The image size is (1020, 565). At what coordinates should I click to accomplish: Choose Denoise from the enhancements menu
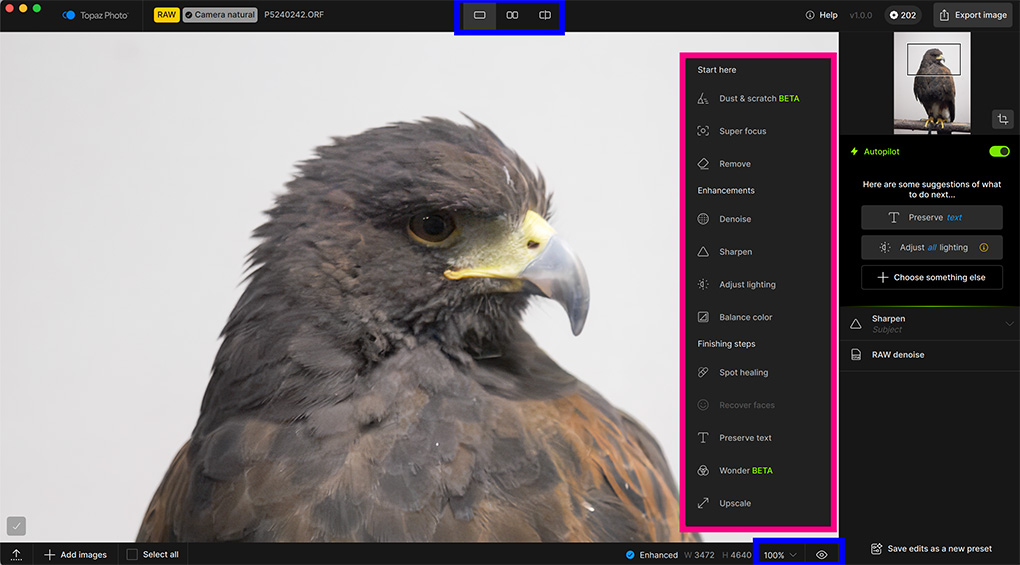(735, 219)
